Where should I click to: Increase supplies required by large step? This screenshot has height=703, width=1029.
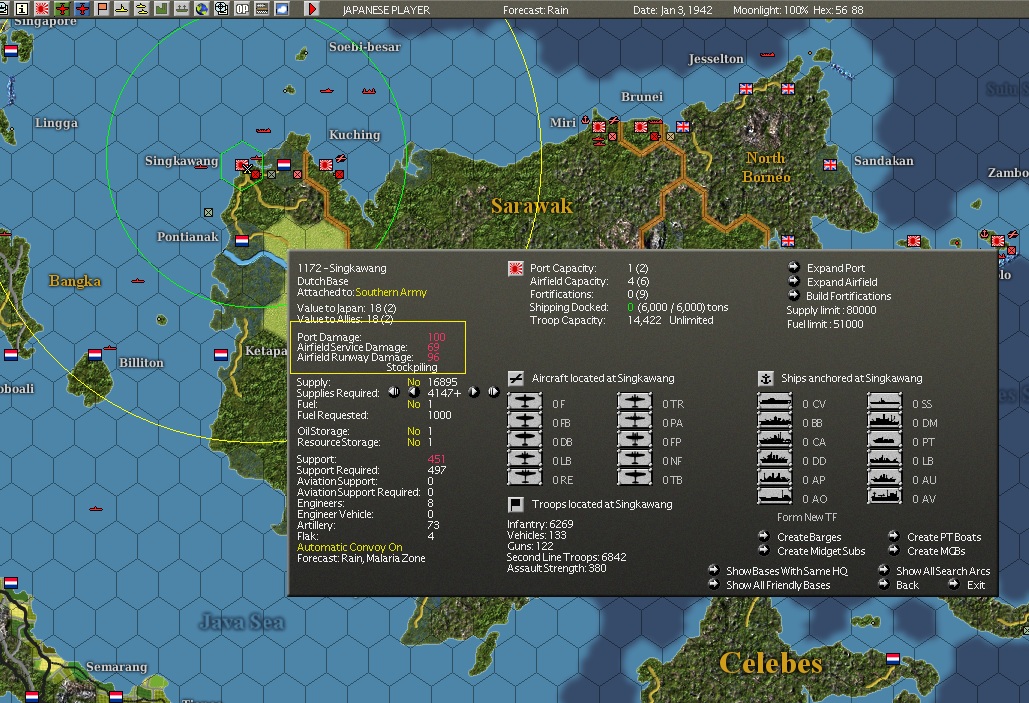pyautogui.click(x=493, y=392)
